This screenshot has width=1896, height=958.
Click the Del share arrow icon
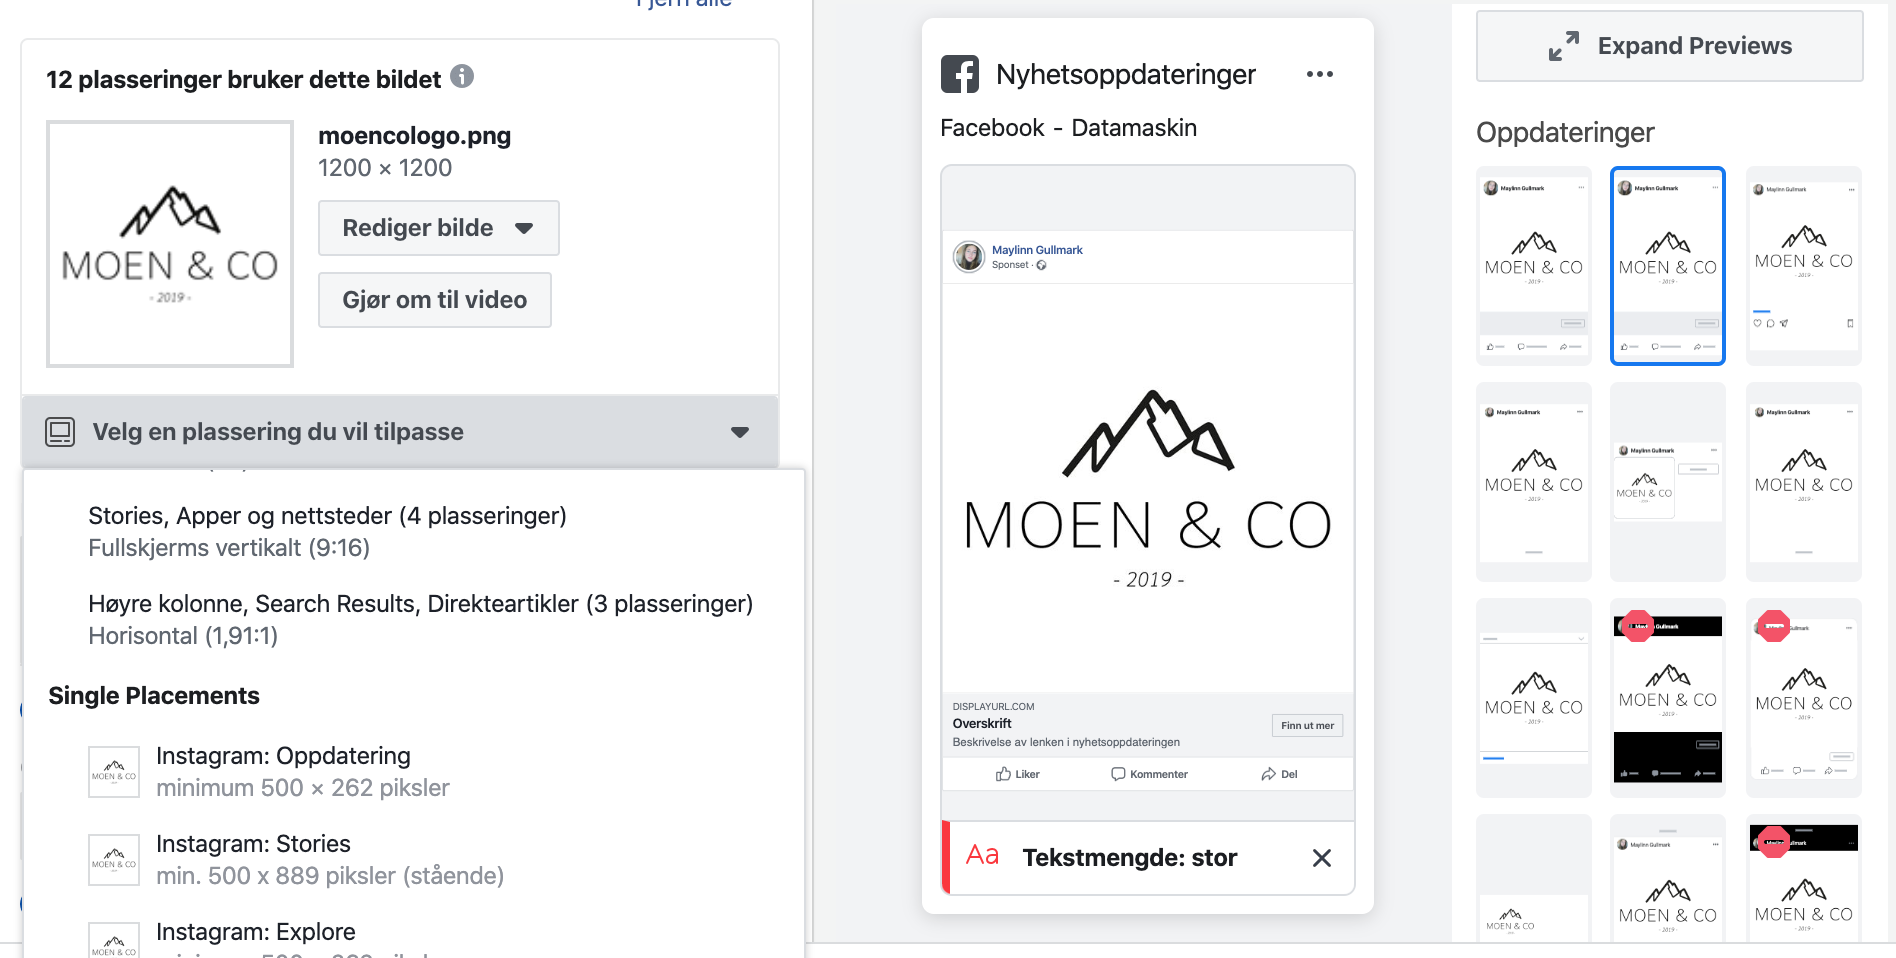point(1268,774)
